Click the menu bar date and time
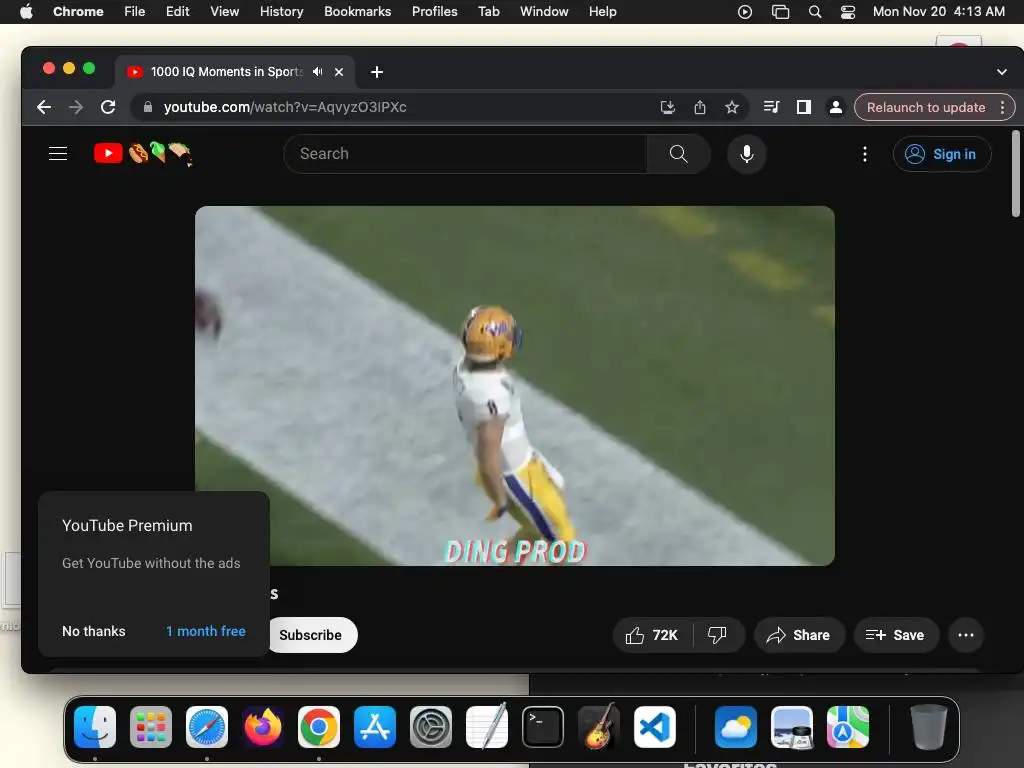This screenshot has height=768, width=1024. [x=938, y=12]
